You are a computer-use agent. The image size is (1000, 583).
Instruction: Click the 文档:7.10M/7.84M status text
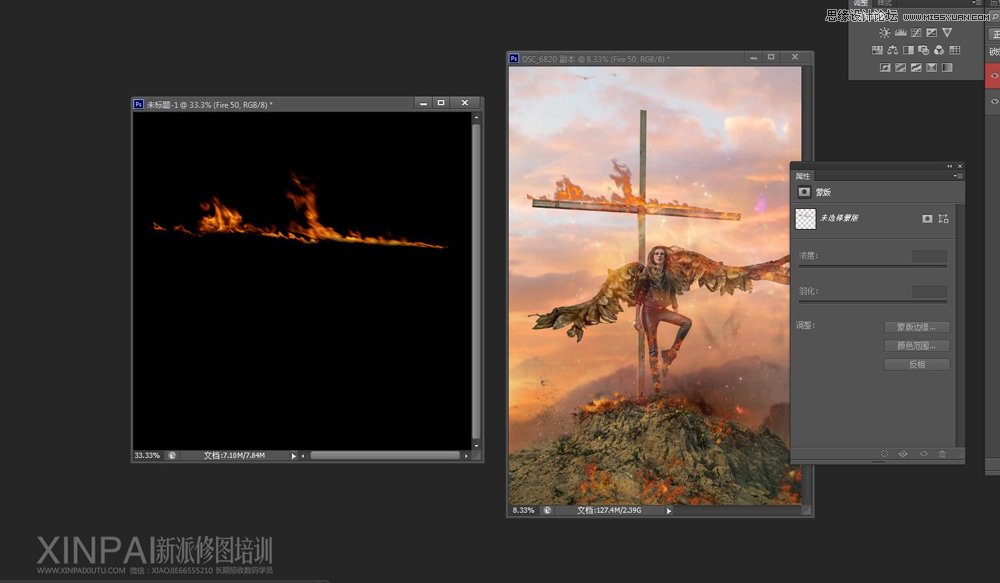pyautogui.click(x=234, y=455)
